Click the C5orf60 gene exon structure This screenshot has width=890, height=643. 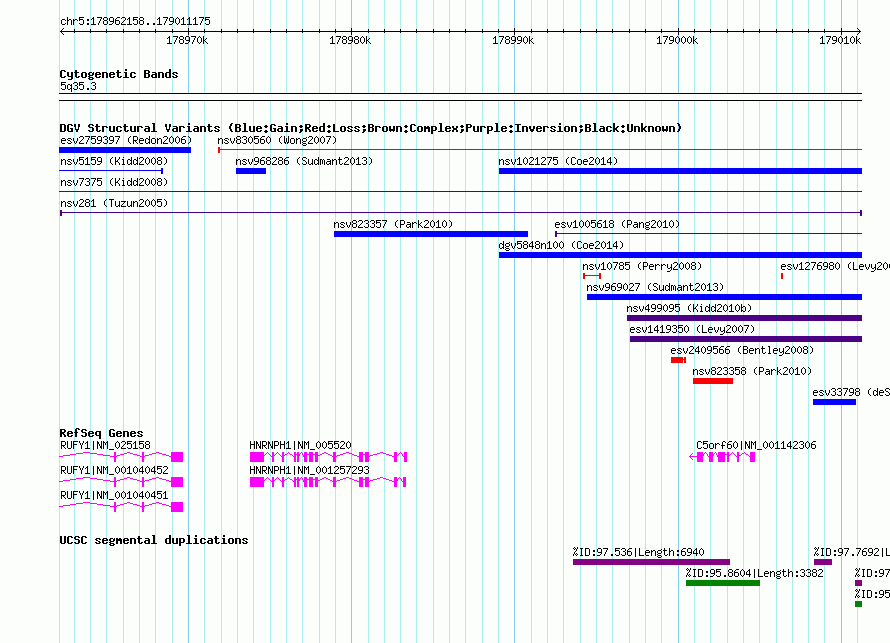[722, 457]
